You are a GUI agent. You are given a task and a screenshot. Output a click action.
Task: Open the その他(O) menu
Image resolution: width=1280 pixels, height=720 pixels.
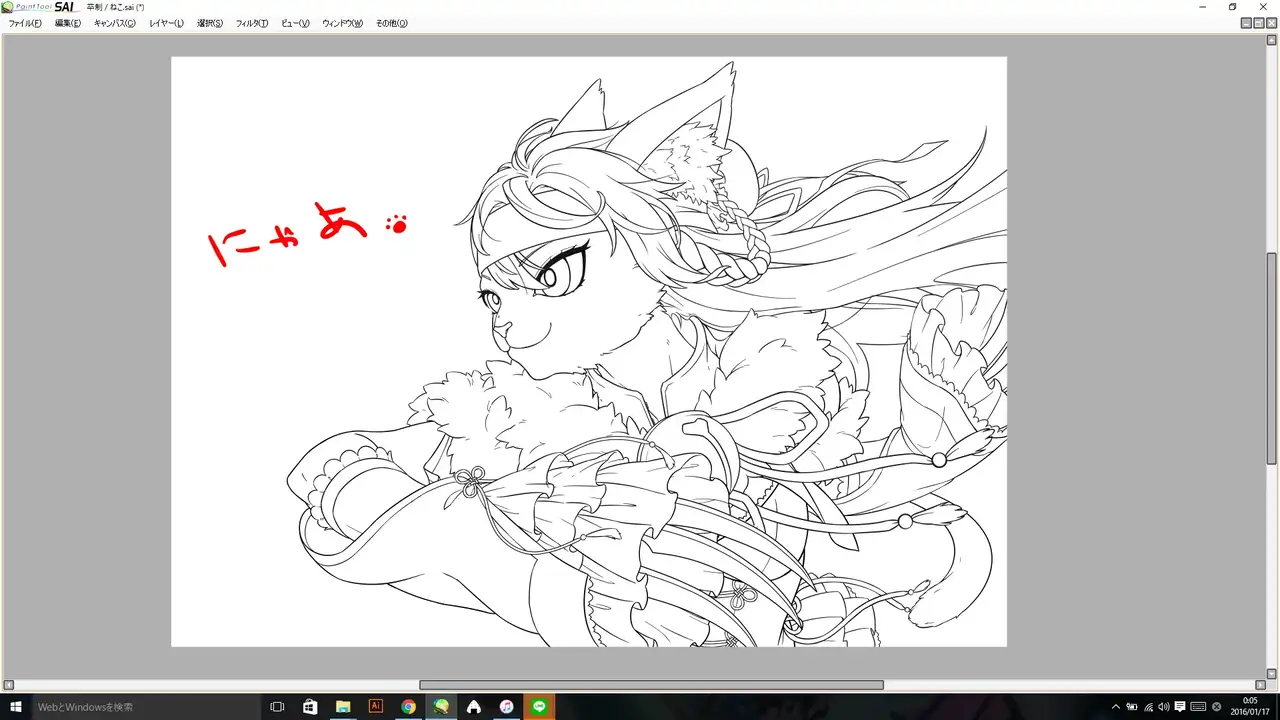point(391,23)
